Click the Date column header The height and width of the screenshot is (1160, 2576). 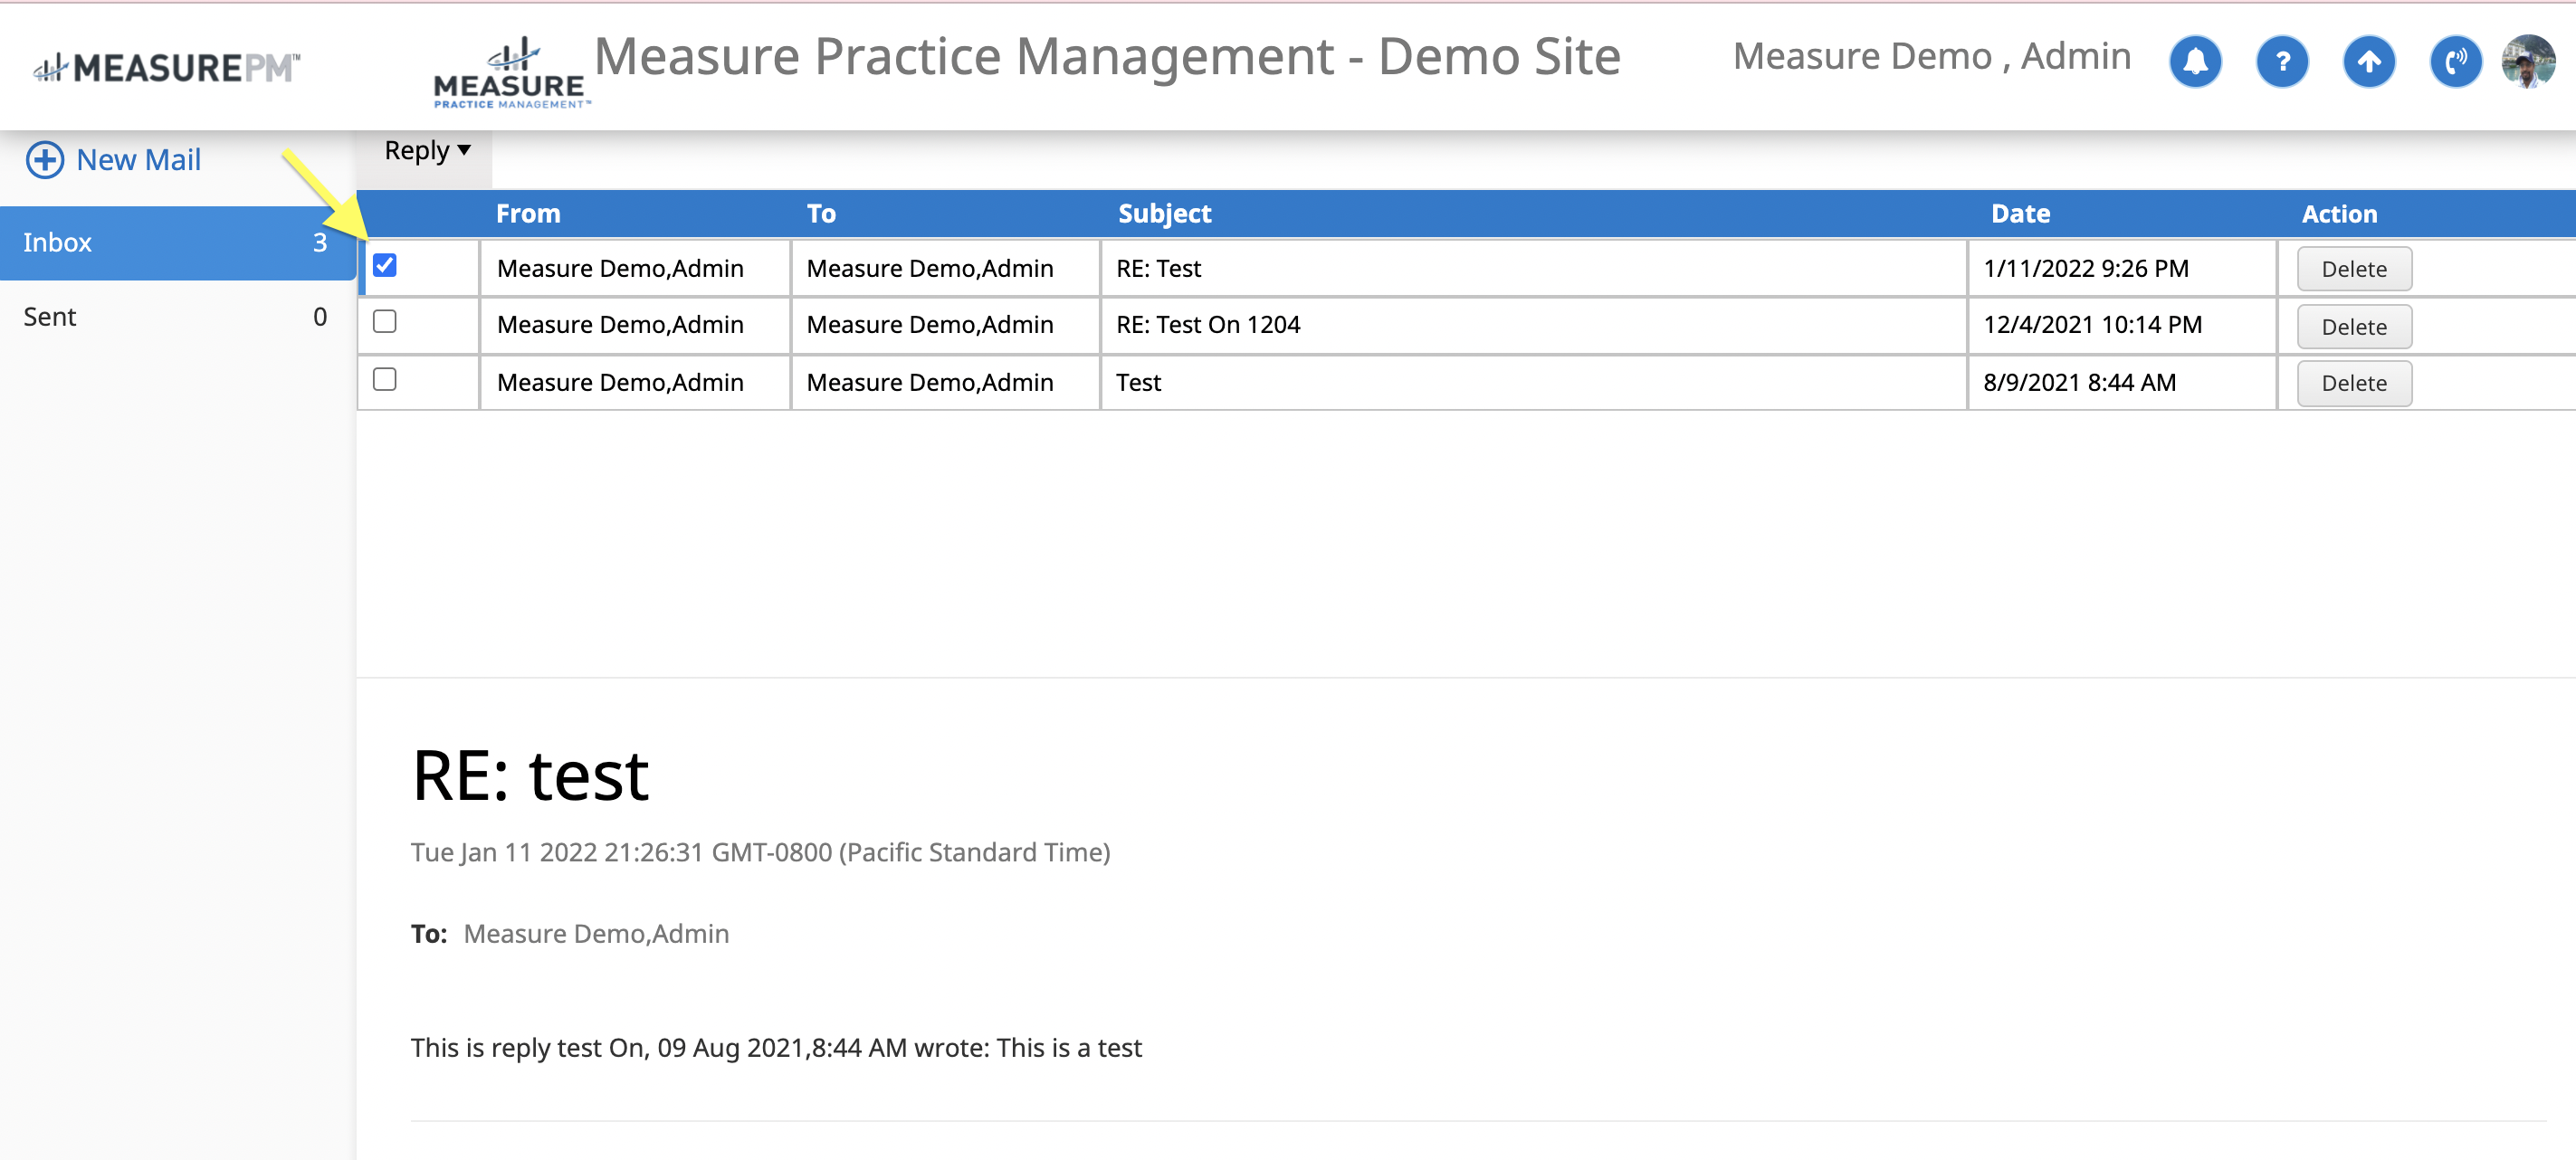pos(2020,214)
